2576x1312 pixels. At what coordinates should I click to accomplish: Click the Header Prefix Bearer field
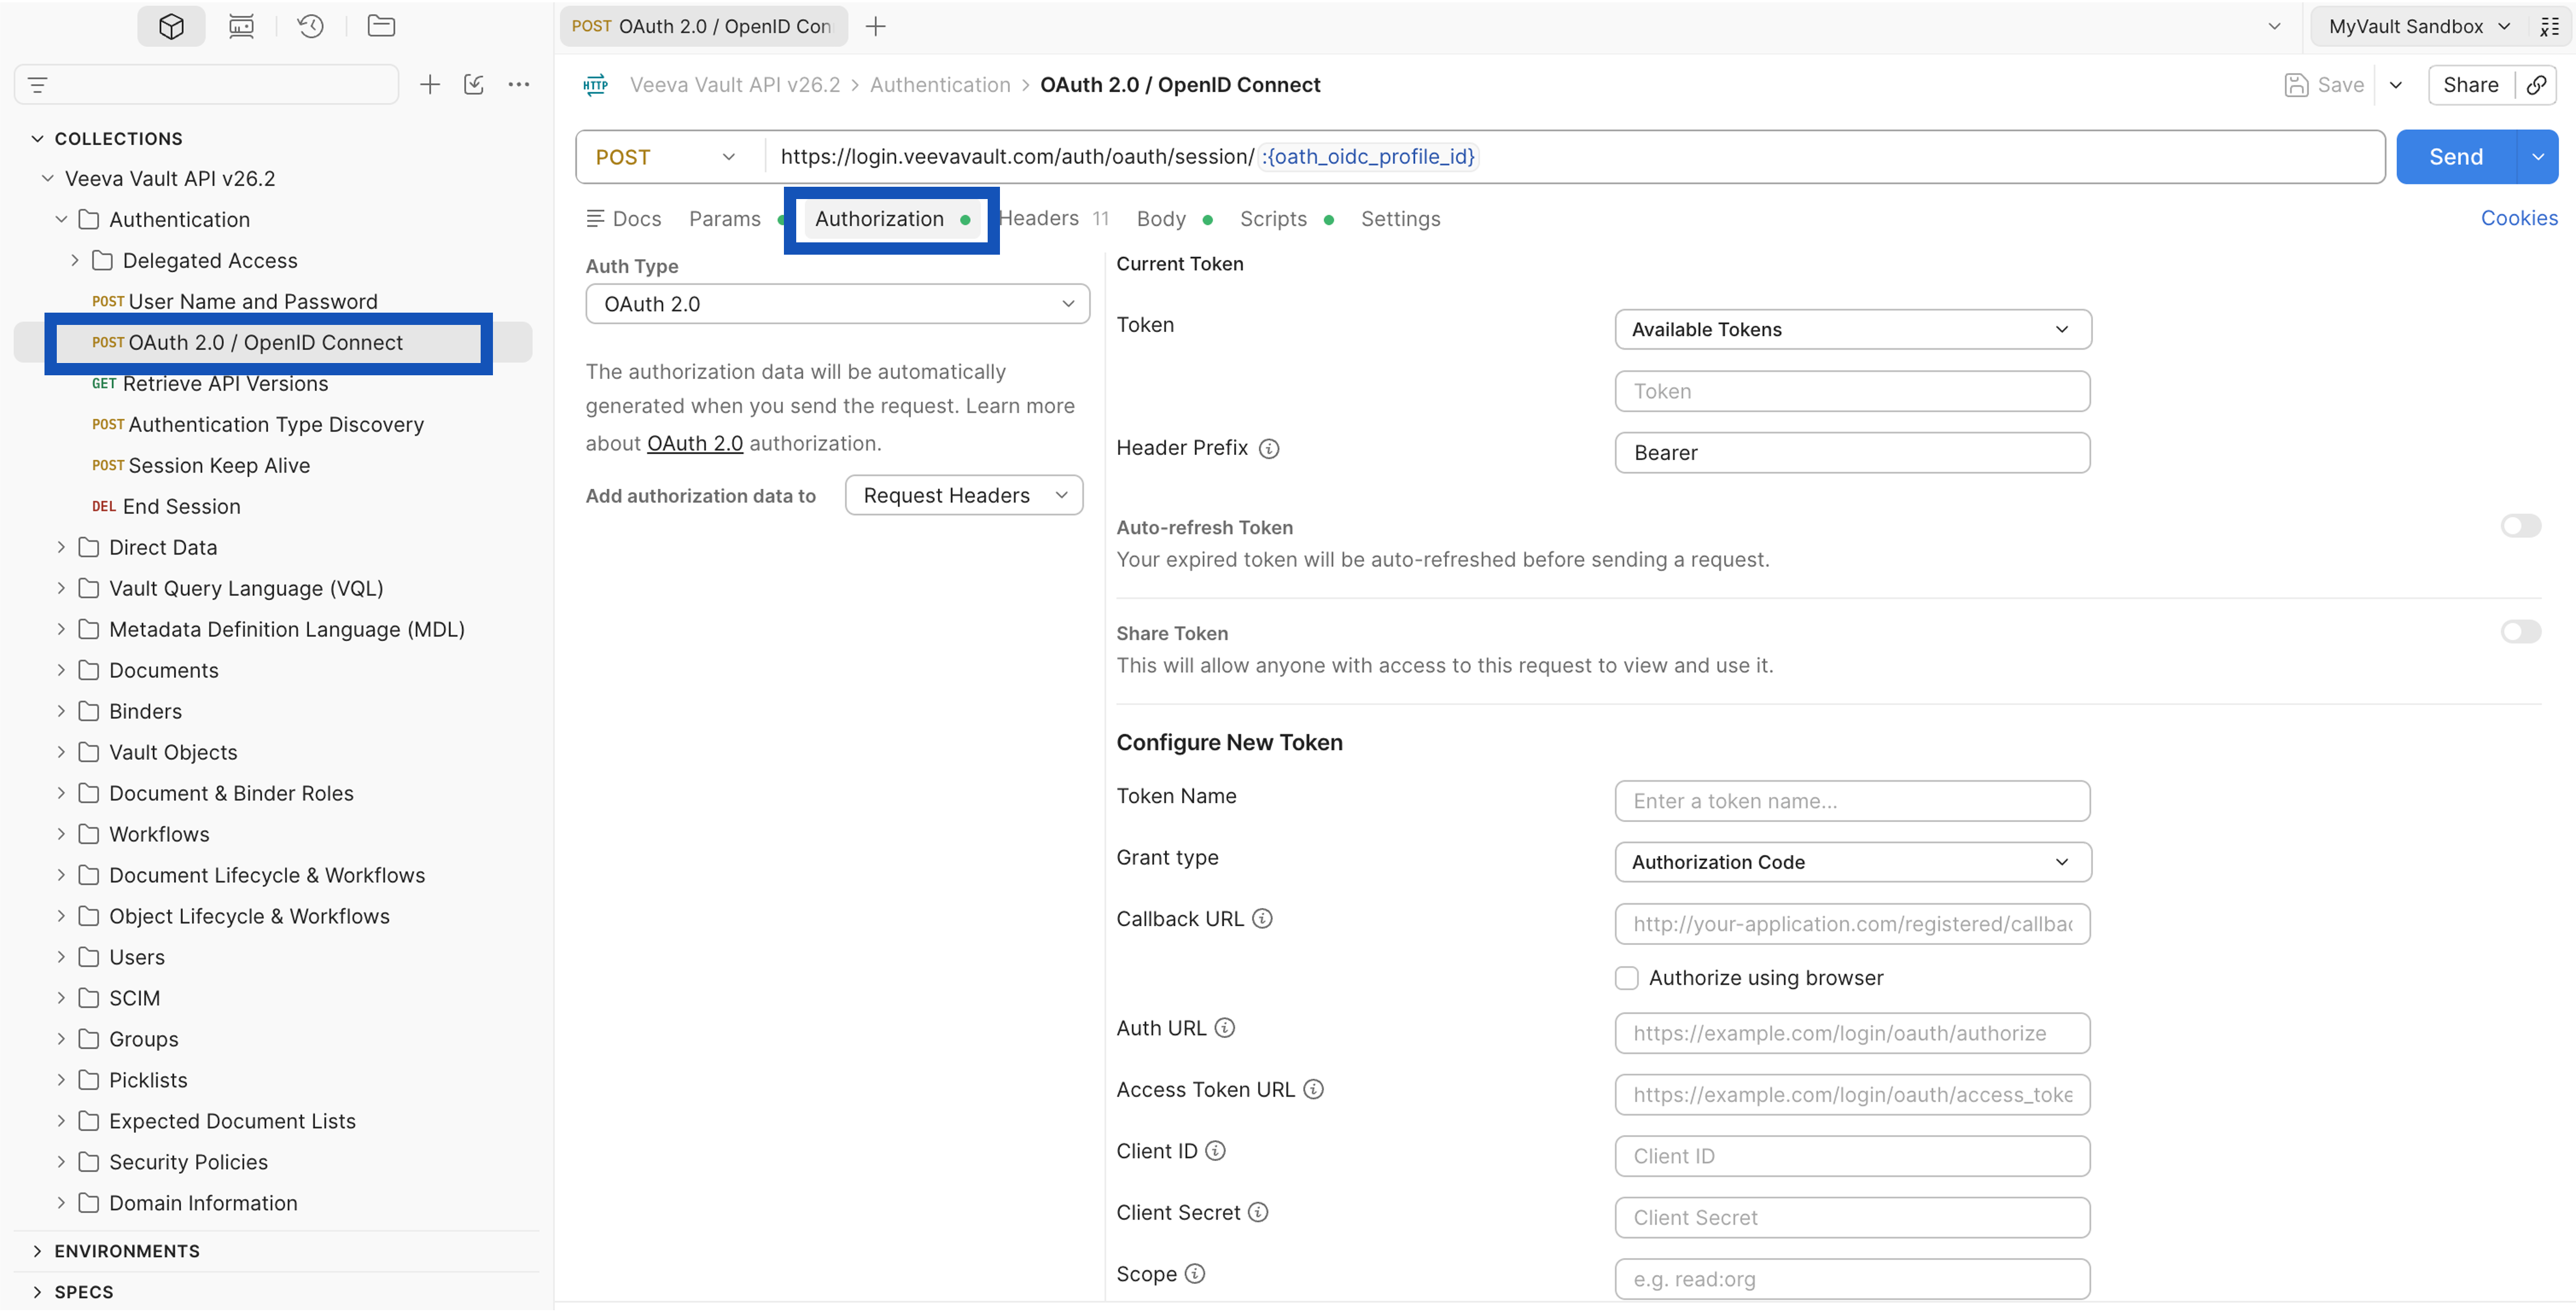point(1852,453)
